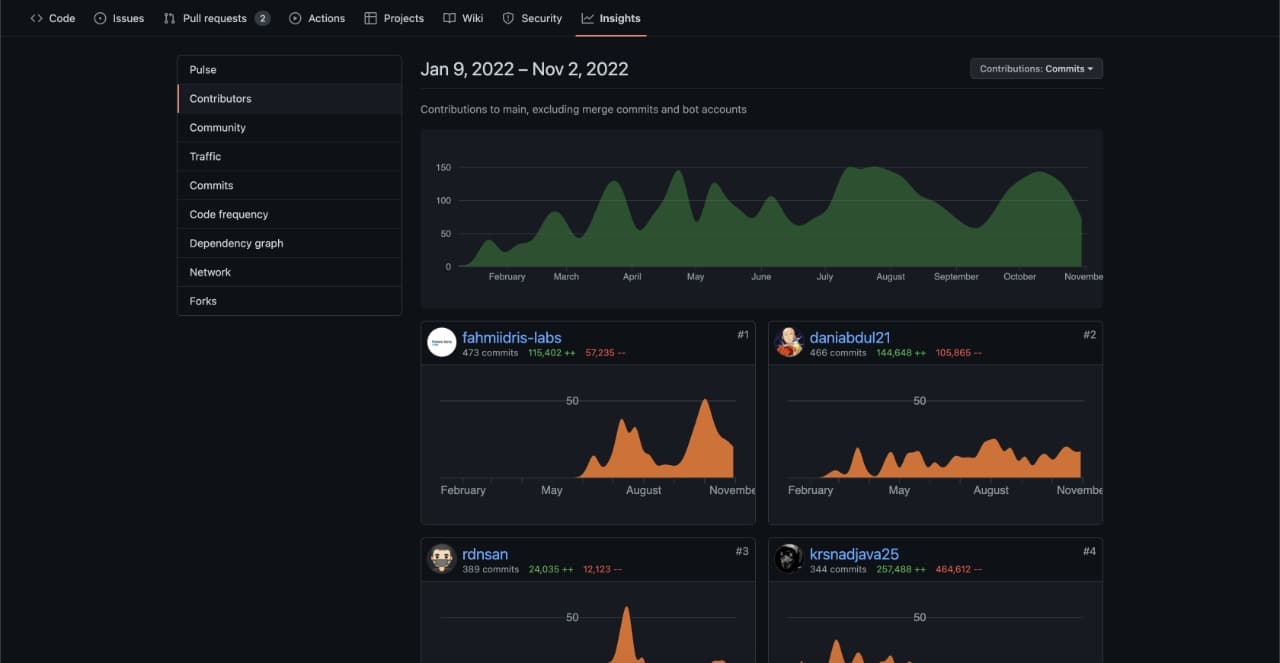Open krsnadjava25 profile link

pos(854,554)
